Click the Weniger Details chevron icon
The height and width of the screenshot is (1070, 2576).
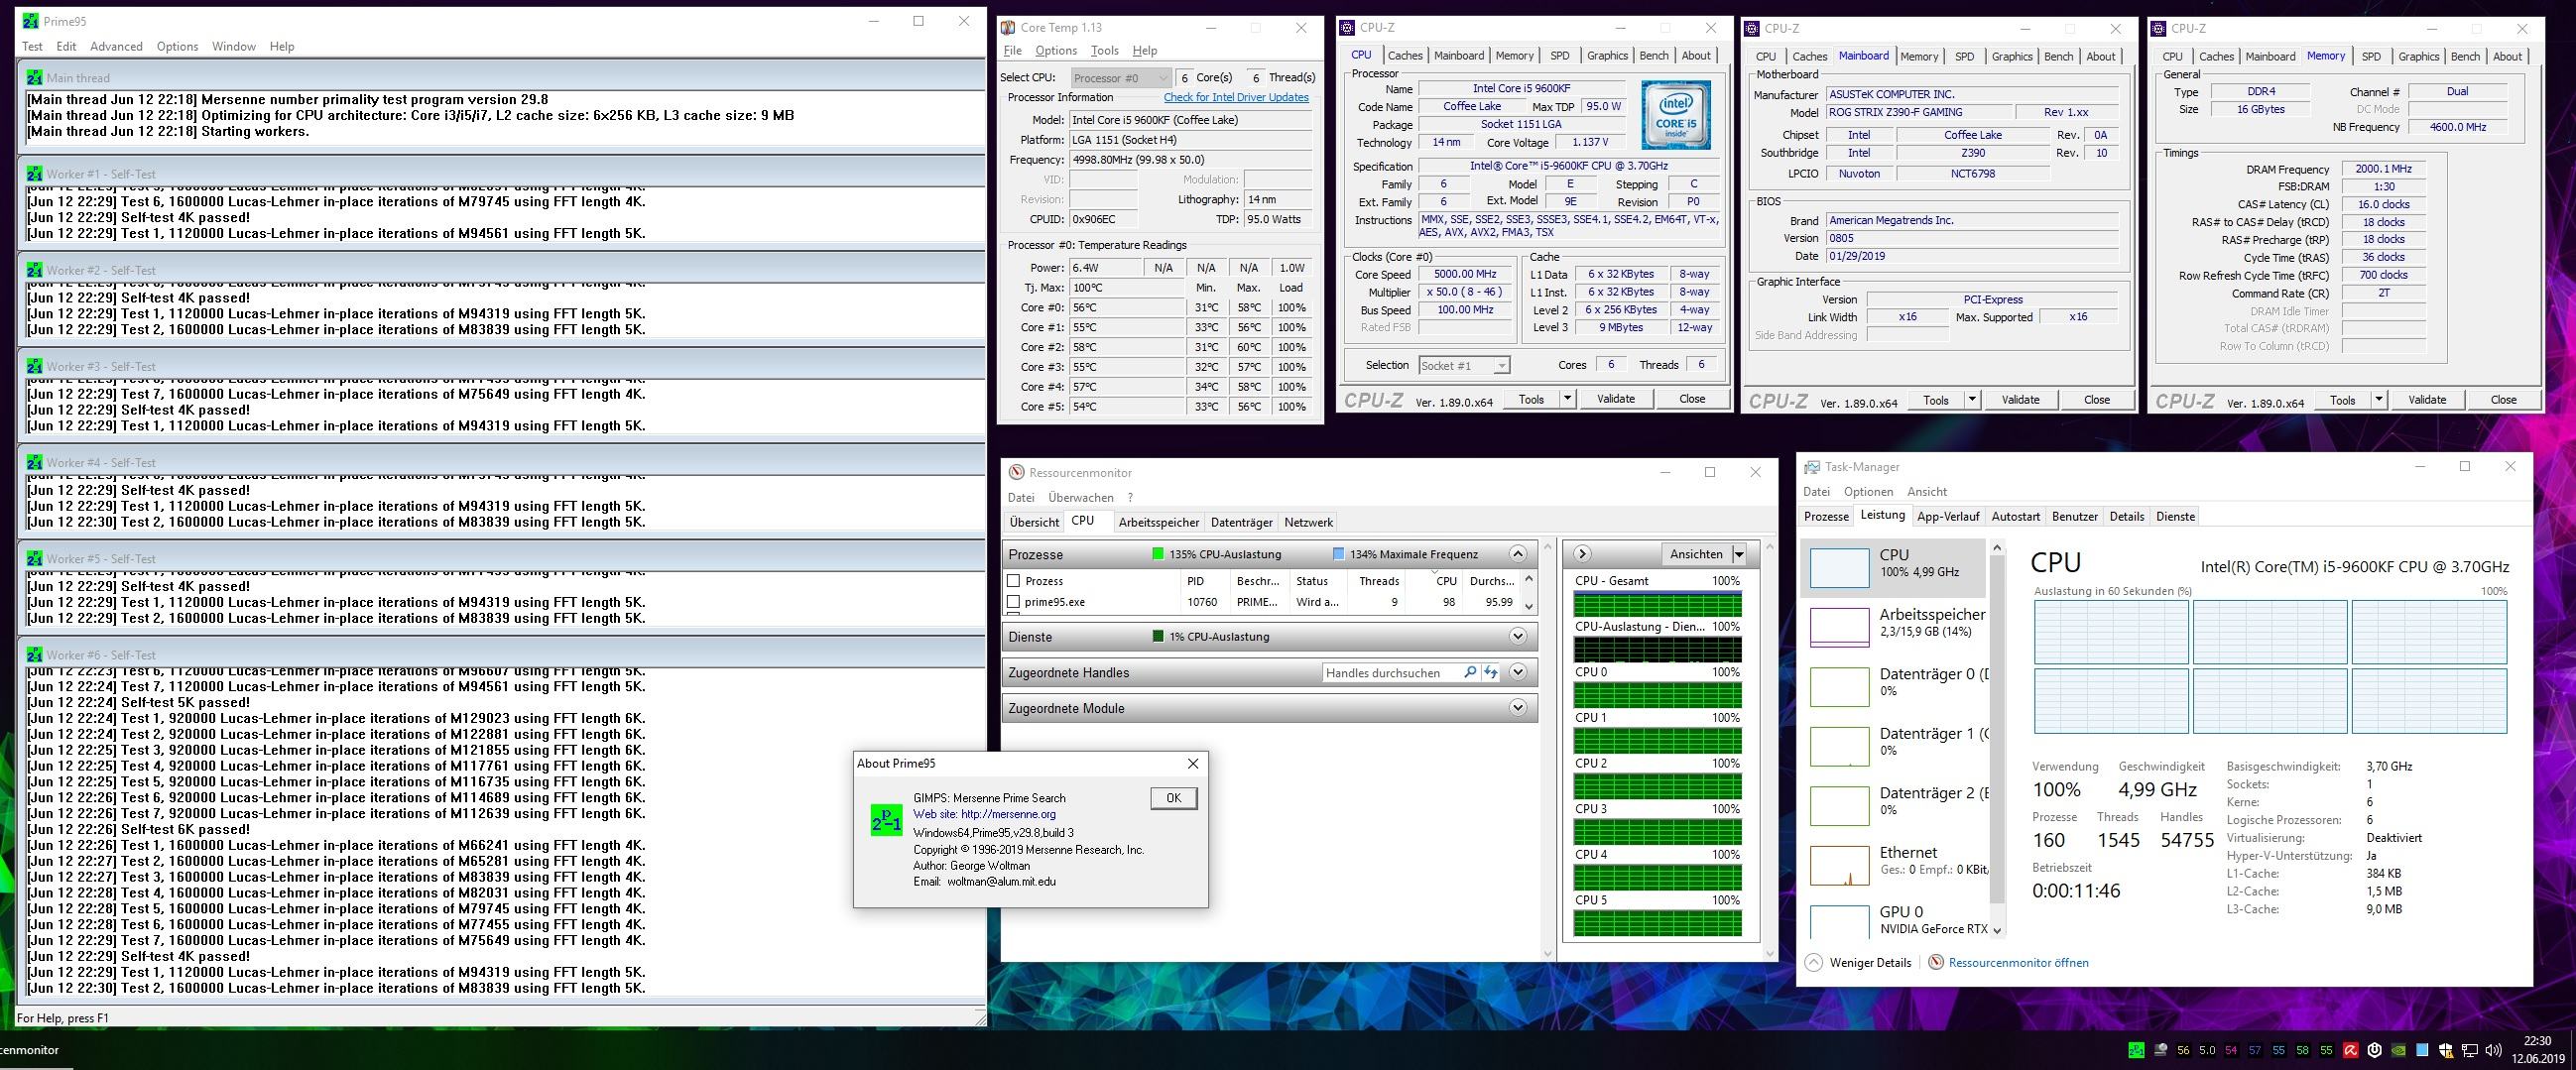[x=1814, y=962]
